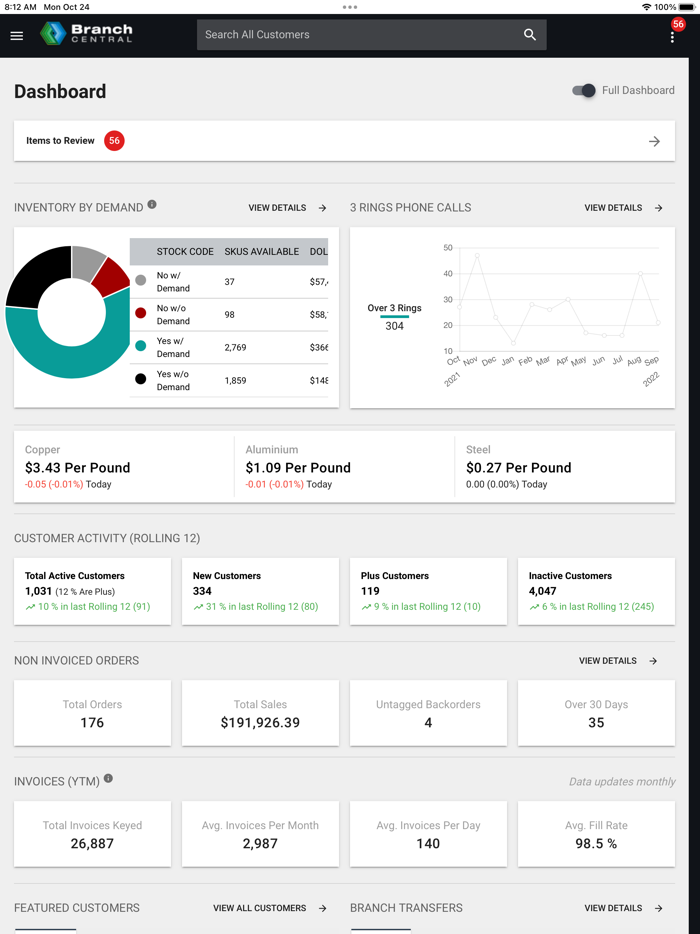Select the Copper price card

pos(123,467)
